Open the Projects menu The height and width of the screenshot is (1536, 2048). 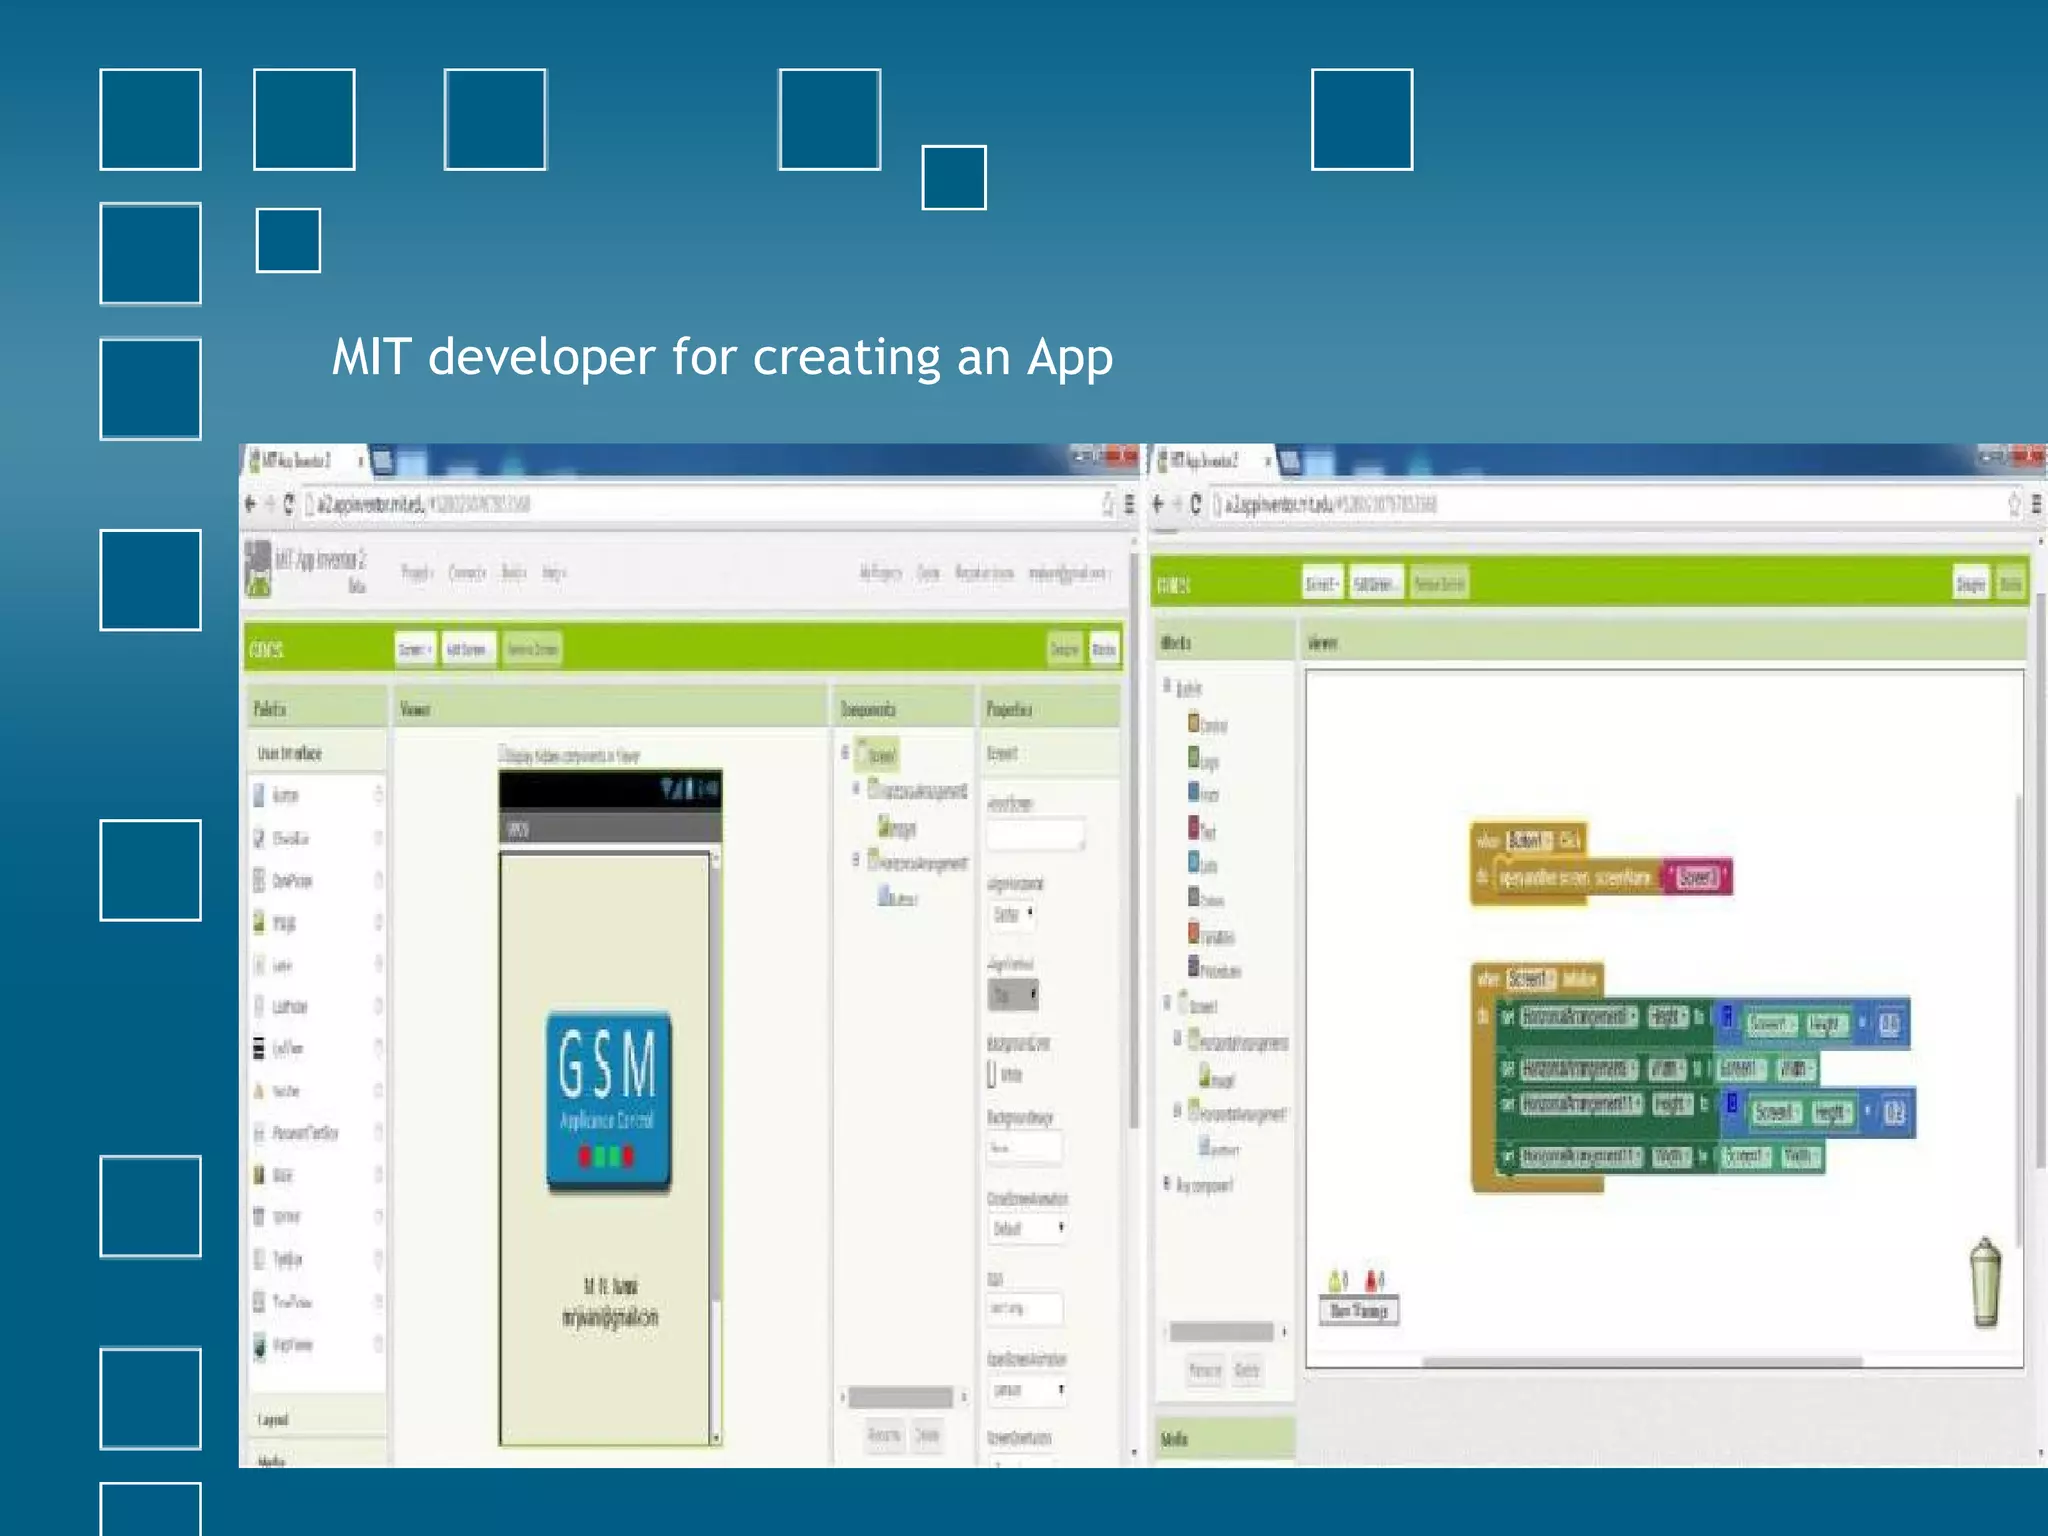coord(416,573)
